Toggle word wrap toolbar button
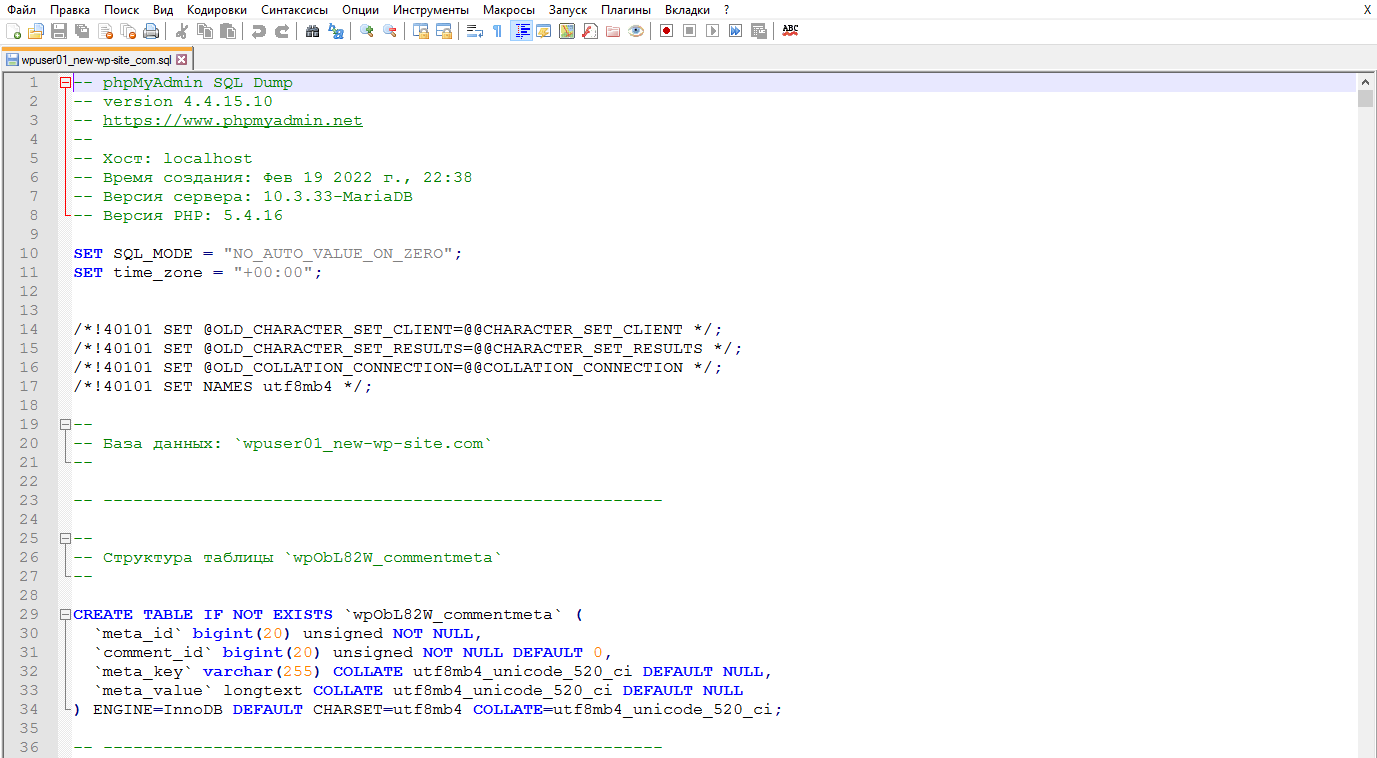The width and height of the screenshot is (1377, 758). pos(474,31)
